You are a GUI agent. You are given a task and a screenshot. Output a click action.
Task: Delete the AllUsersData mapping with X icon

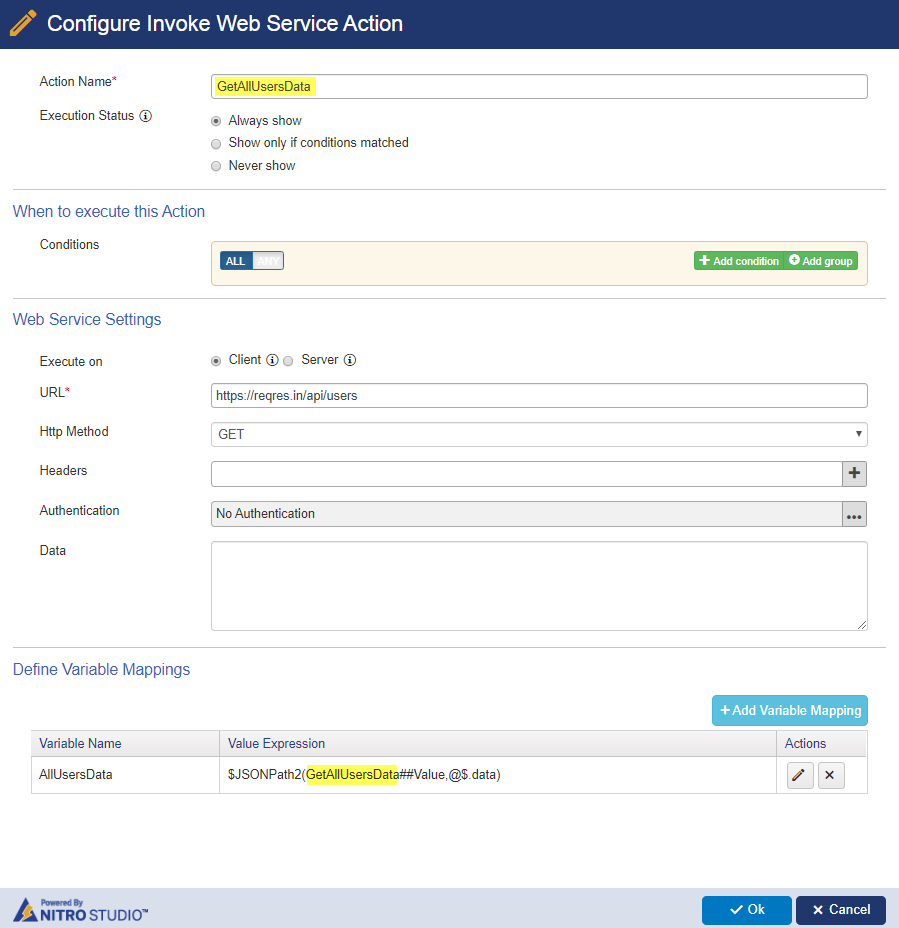tap(830, 775)
